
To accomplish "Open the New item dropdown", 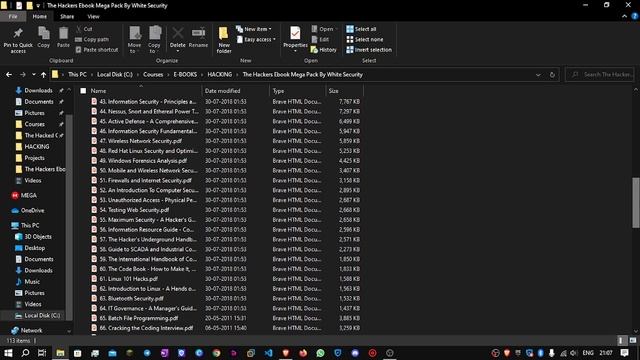I will pyautogui.click(x=254, y=29).
